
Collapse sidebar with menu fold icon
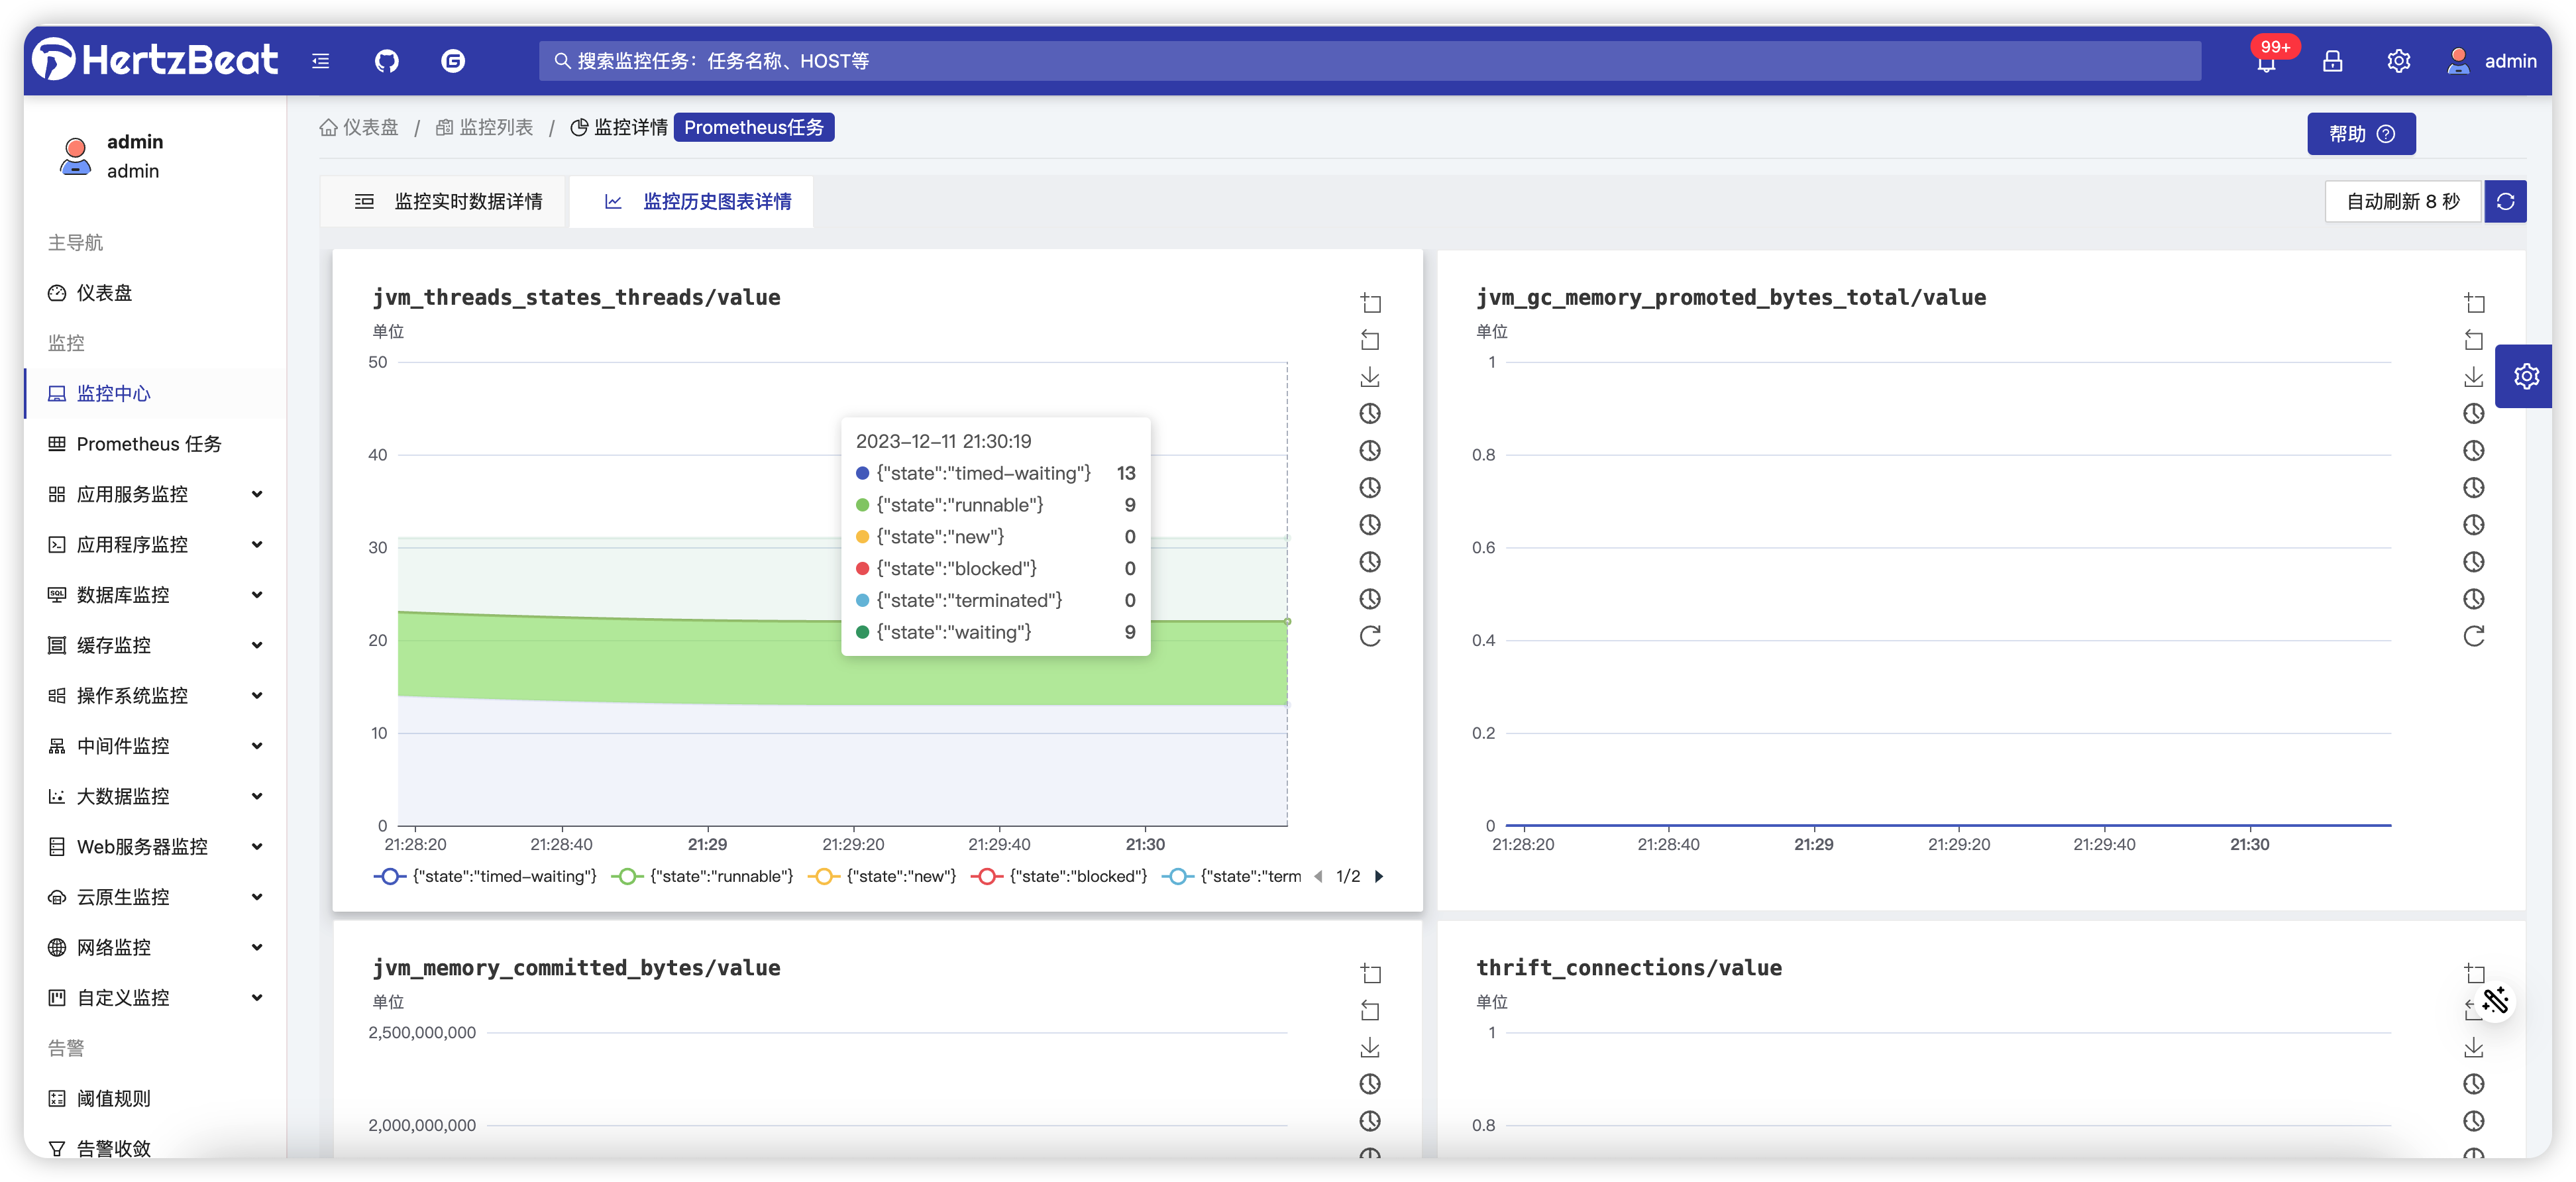point(320,61)
